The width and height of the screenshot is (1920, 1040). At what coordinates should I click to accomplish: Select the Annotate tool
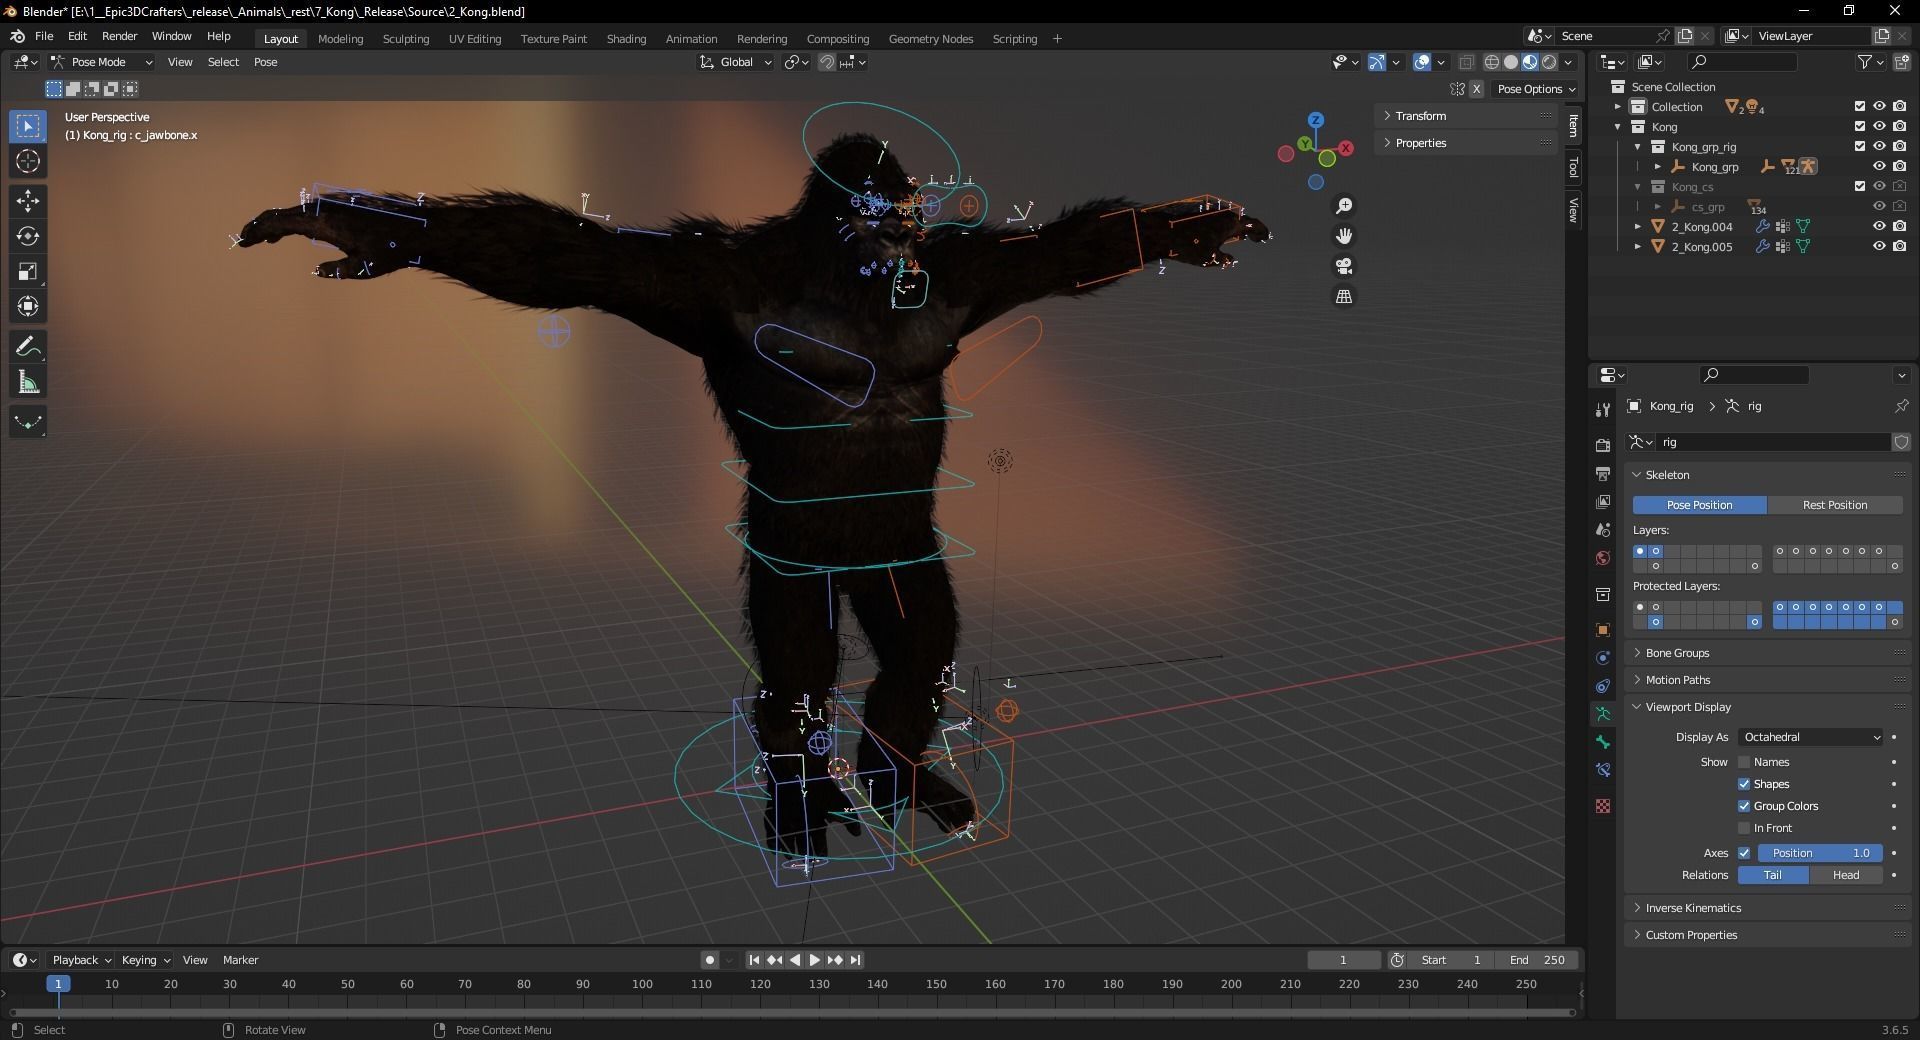(28, 347)
